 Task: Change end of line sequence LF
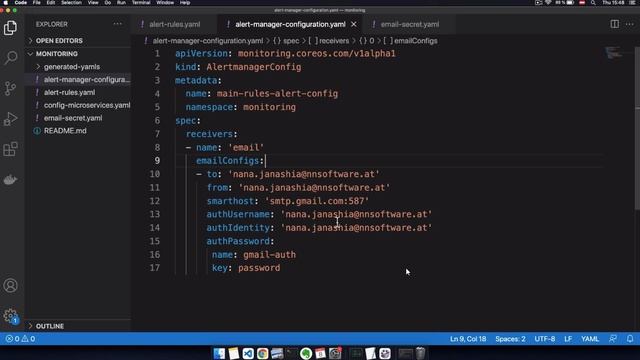tap(568, 339)
